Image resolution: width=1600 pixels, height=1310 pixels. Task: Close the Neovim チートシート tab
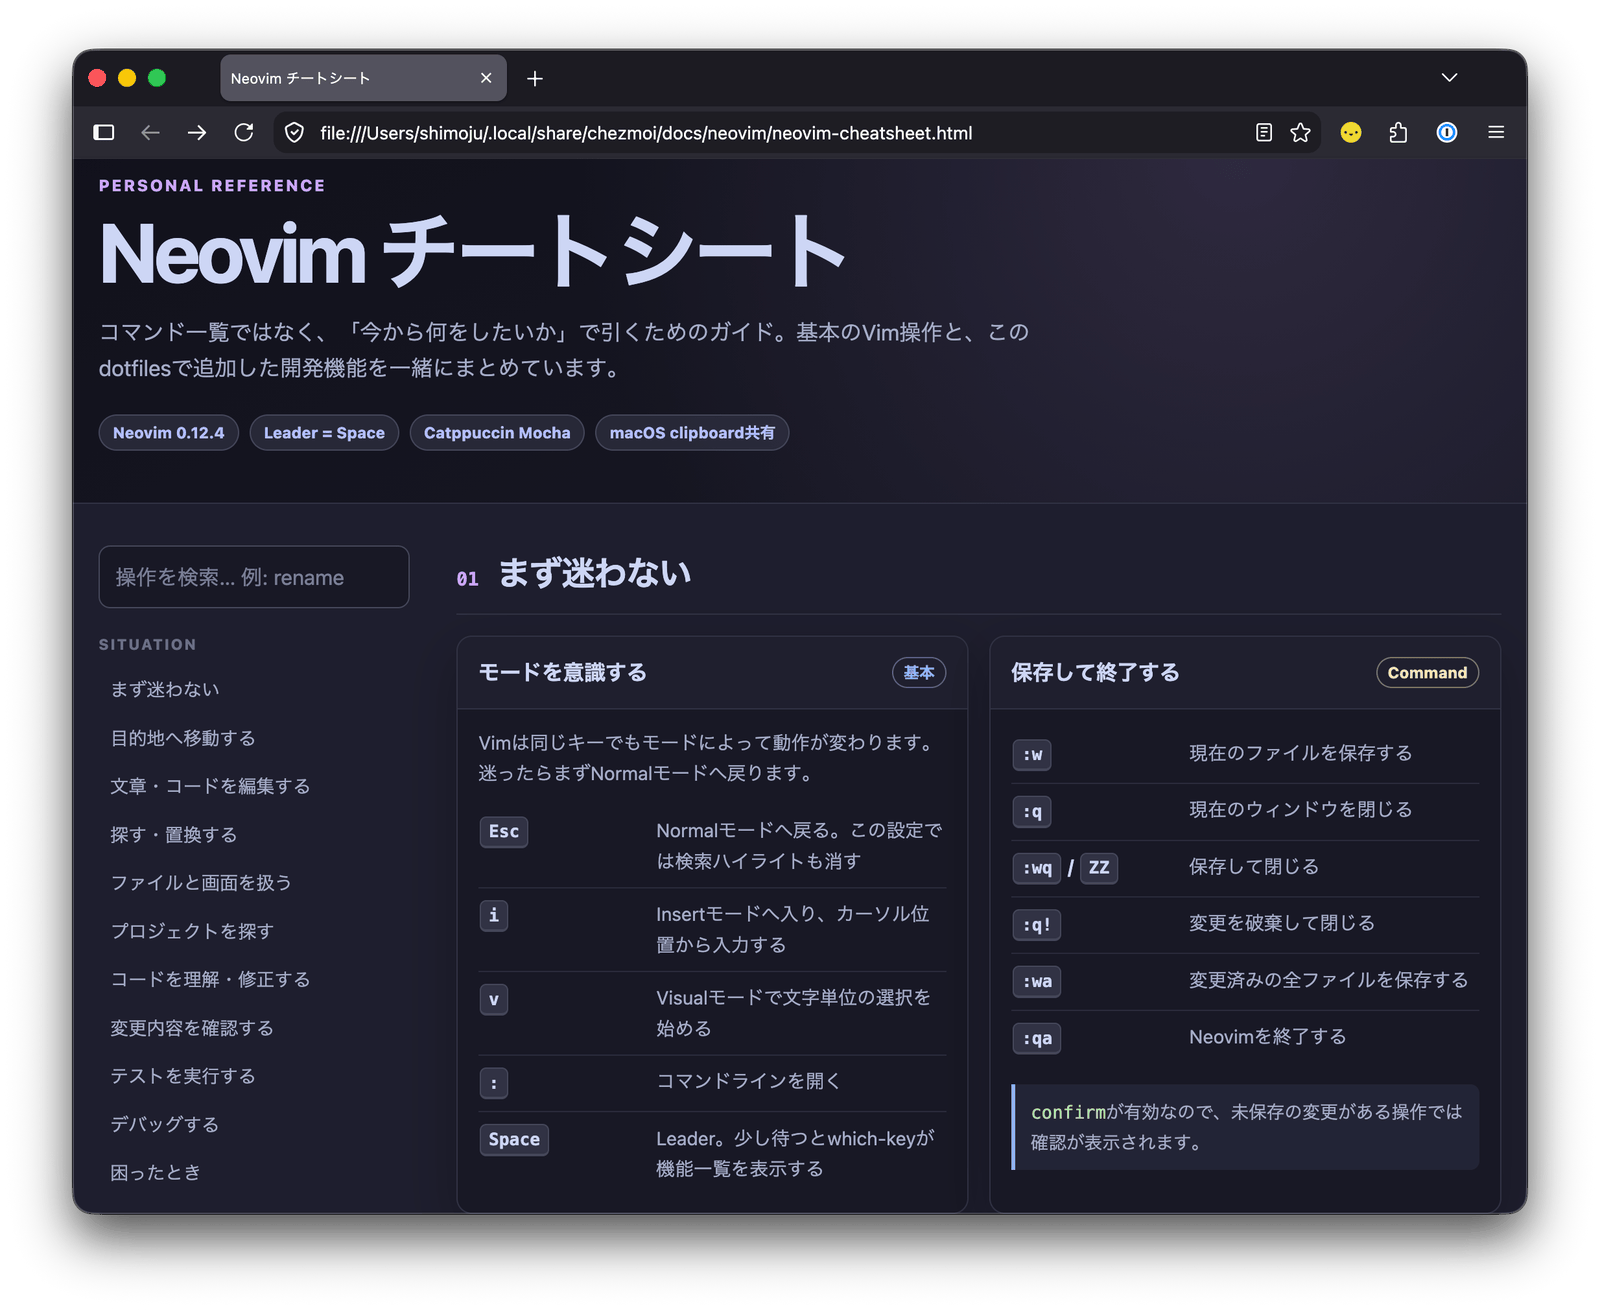pyautogui.click(x=486, y=78)
